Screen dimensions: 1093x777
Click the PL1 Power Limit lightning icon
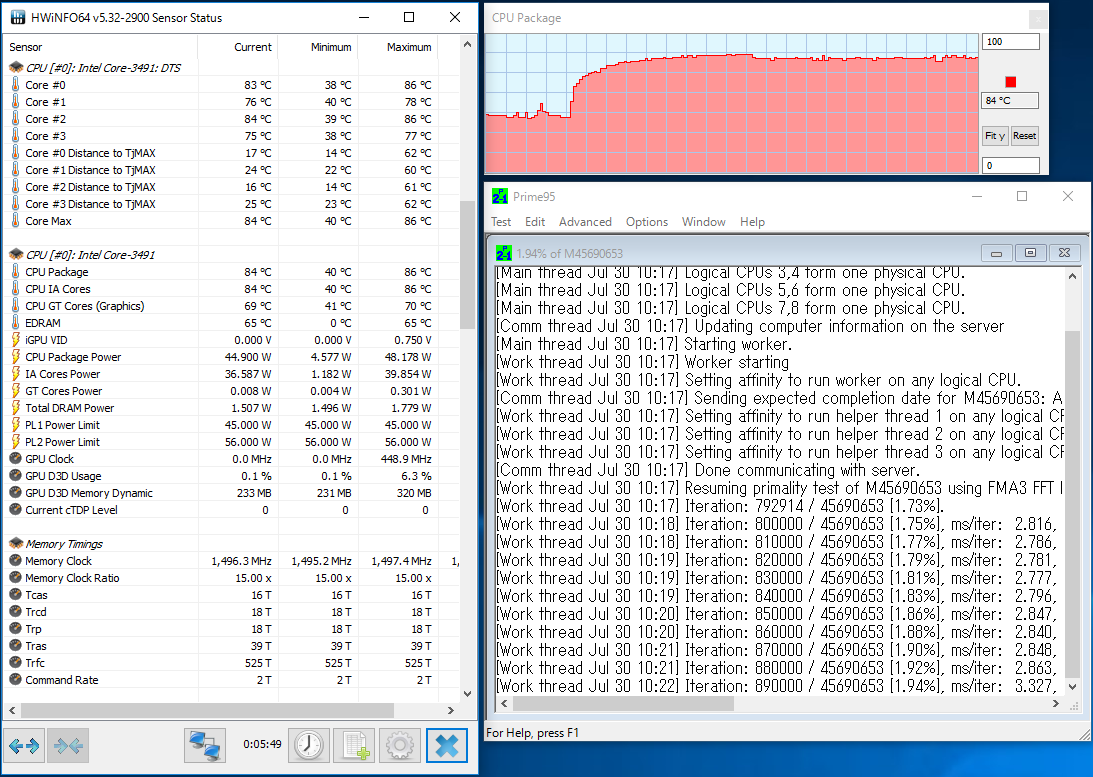(x=15, y=424)
